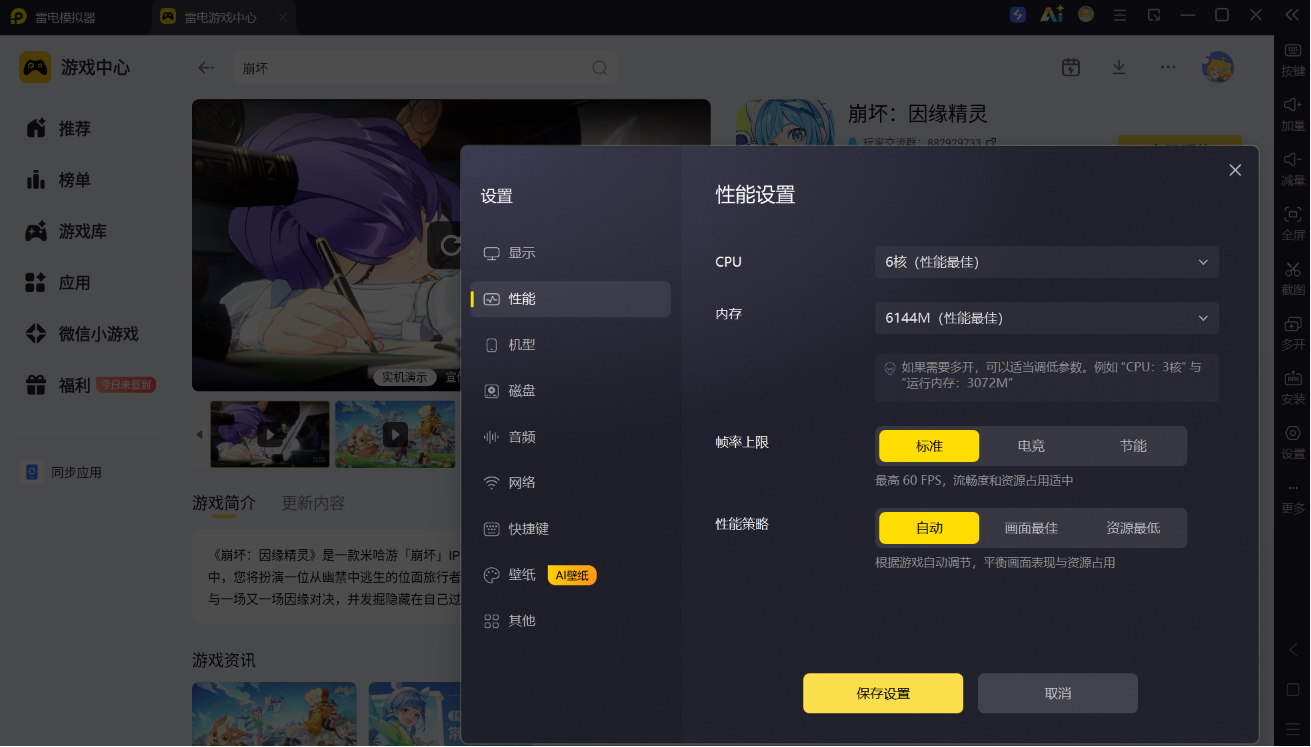This screenshot has width=1311, height=747.
Task: Open the 显示 settings category
Action: [570, 253]
